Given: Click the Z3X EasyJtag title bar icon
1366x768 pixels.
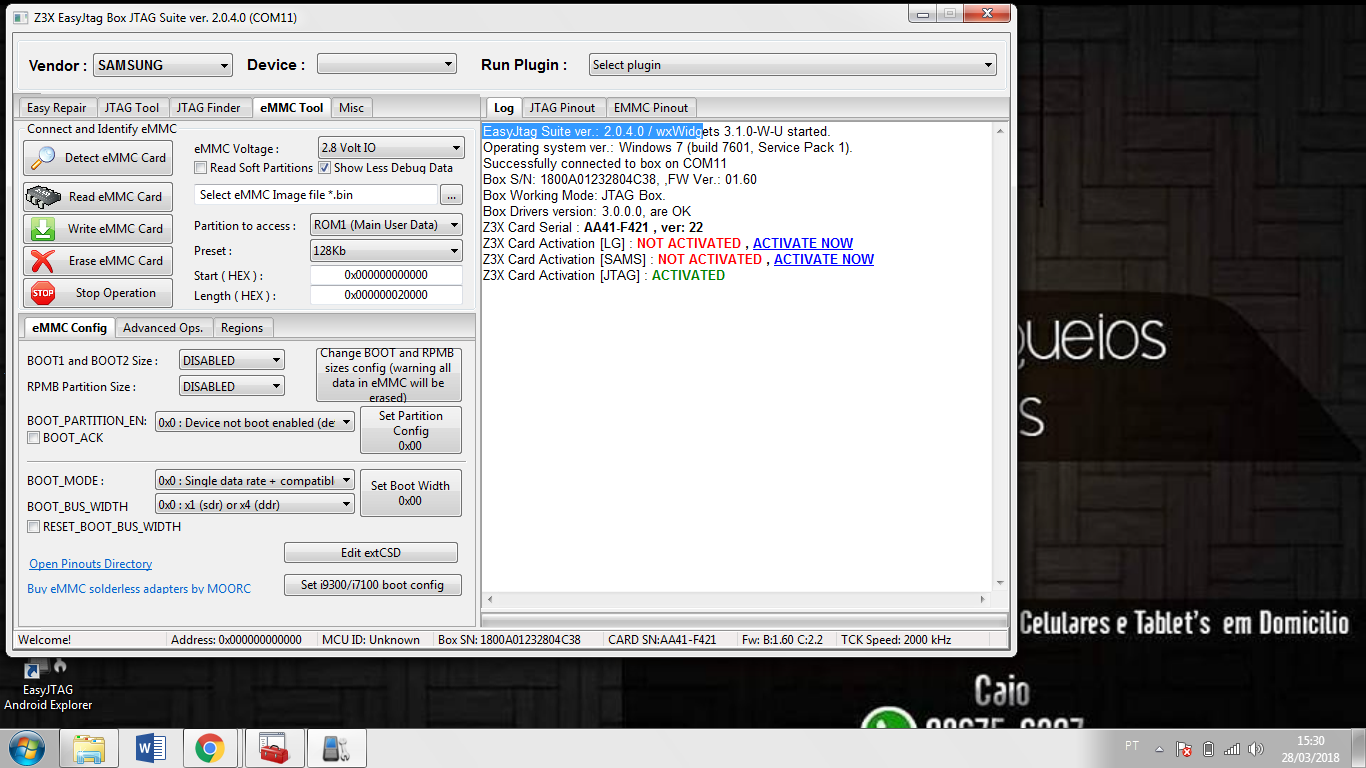Looking at the screenshot, I should (21, 17).
